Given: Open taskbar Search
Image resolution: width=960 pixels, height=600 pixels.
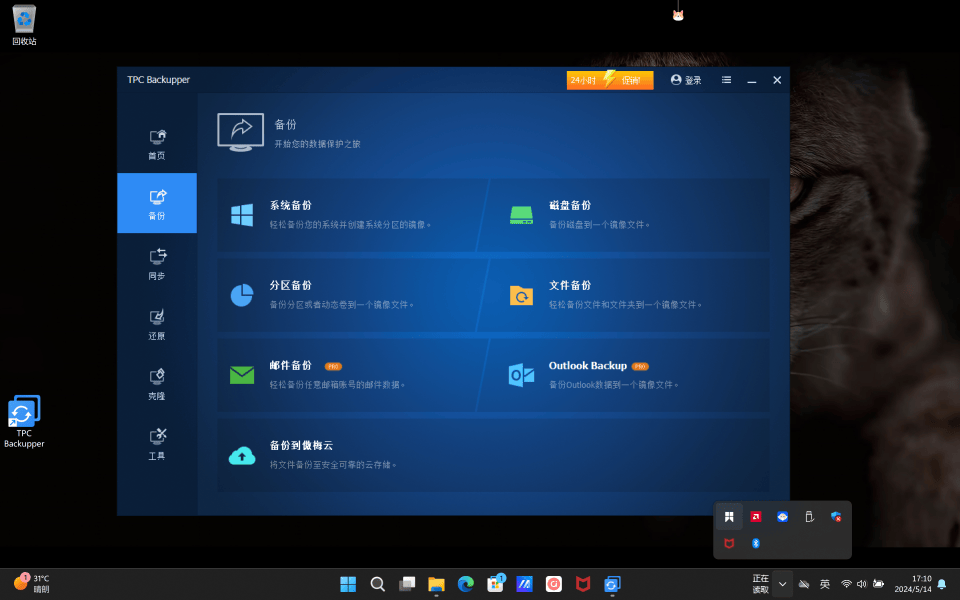Looking at the screenshot, I should [x=378, y=584].
